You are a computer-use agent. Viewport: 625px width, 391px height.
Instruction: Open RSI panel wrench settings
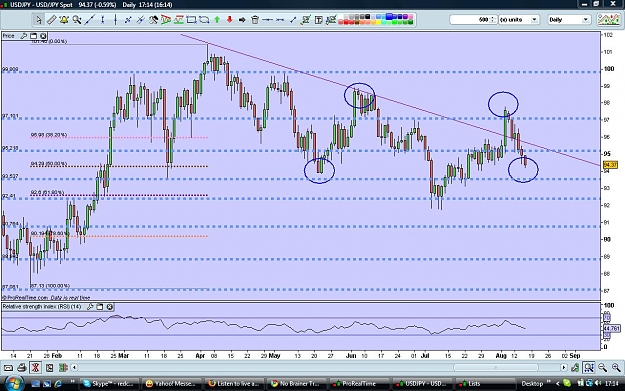click(x=90, y=307)
